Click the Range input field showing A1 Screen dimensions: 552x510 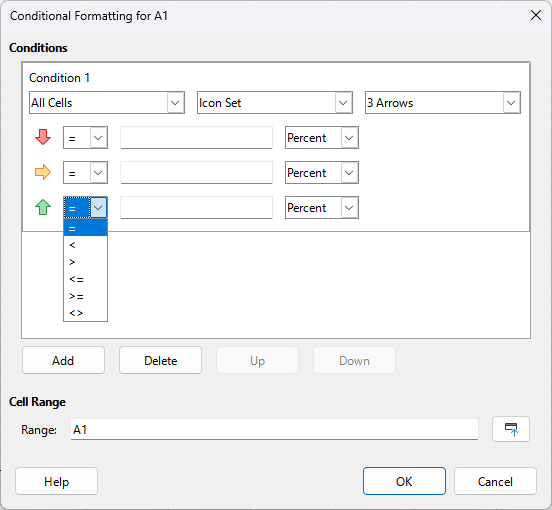click(274, 429)
